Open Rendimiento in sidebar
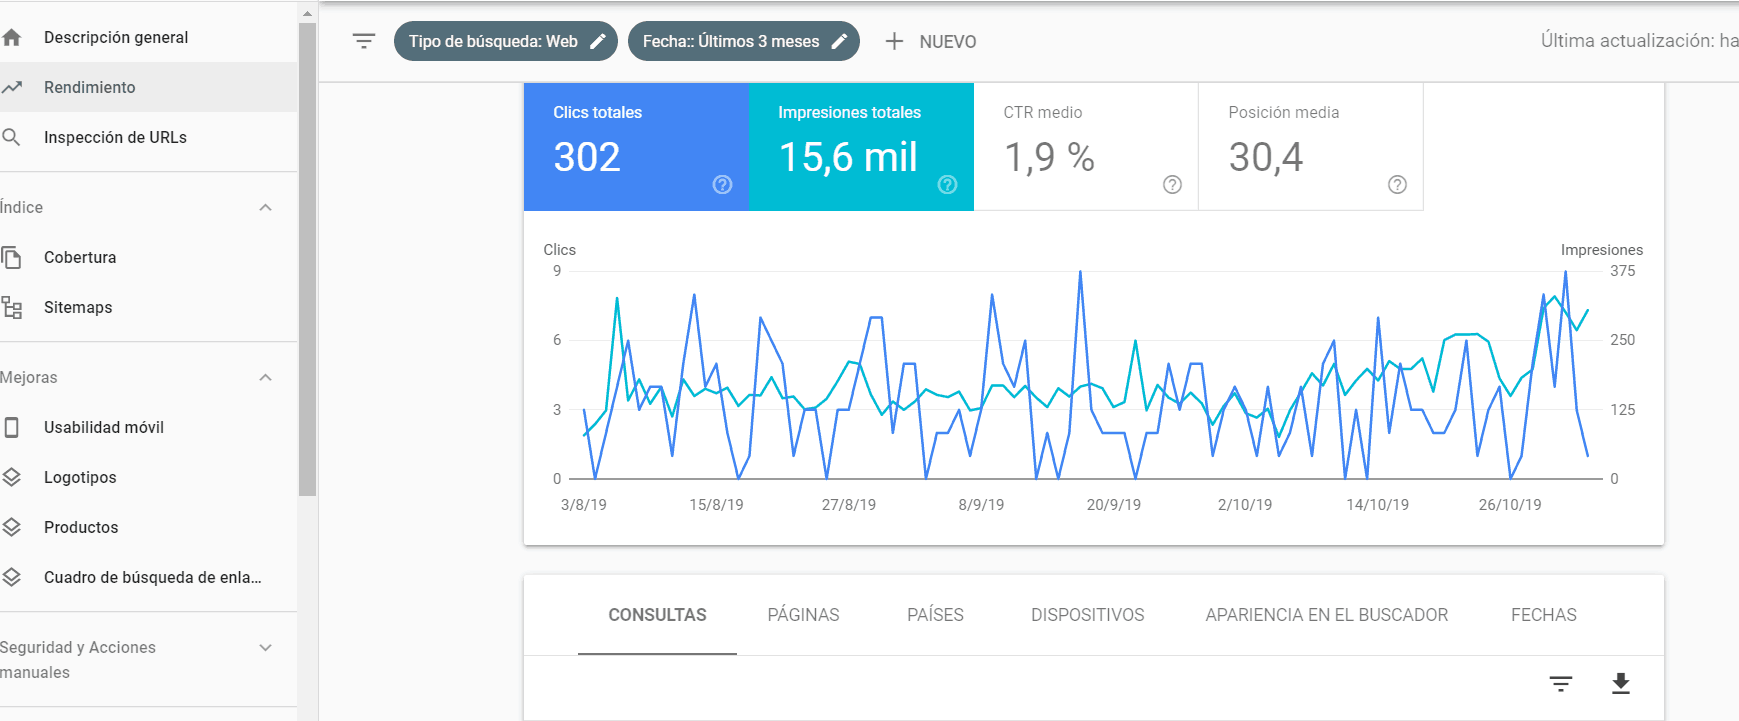Image resolution: width=1739 pixels, height=721 pixels. (x=148, y=87)
